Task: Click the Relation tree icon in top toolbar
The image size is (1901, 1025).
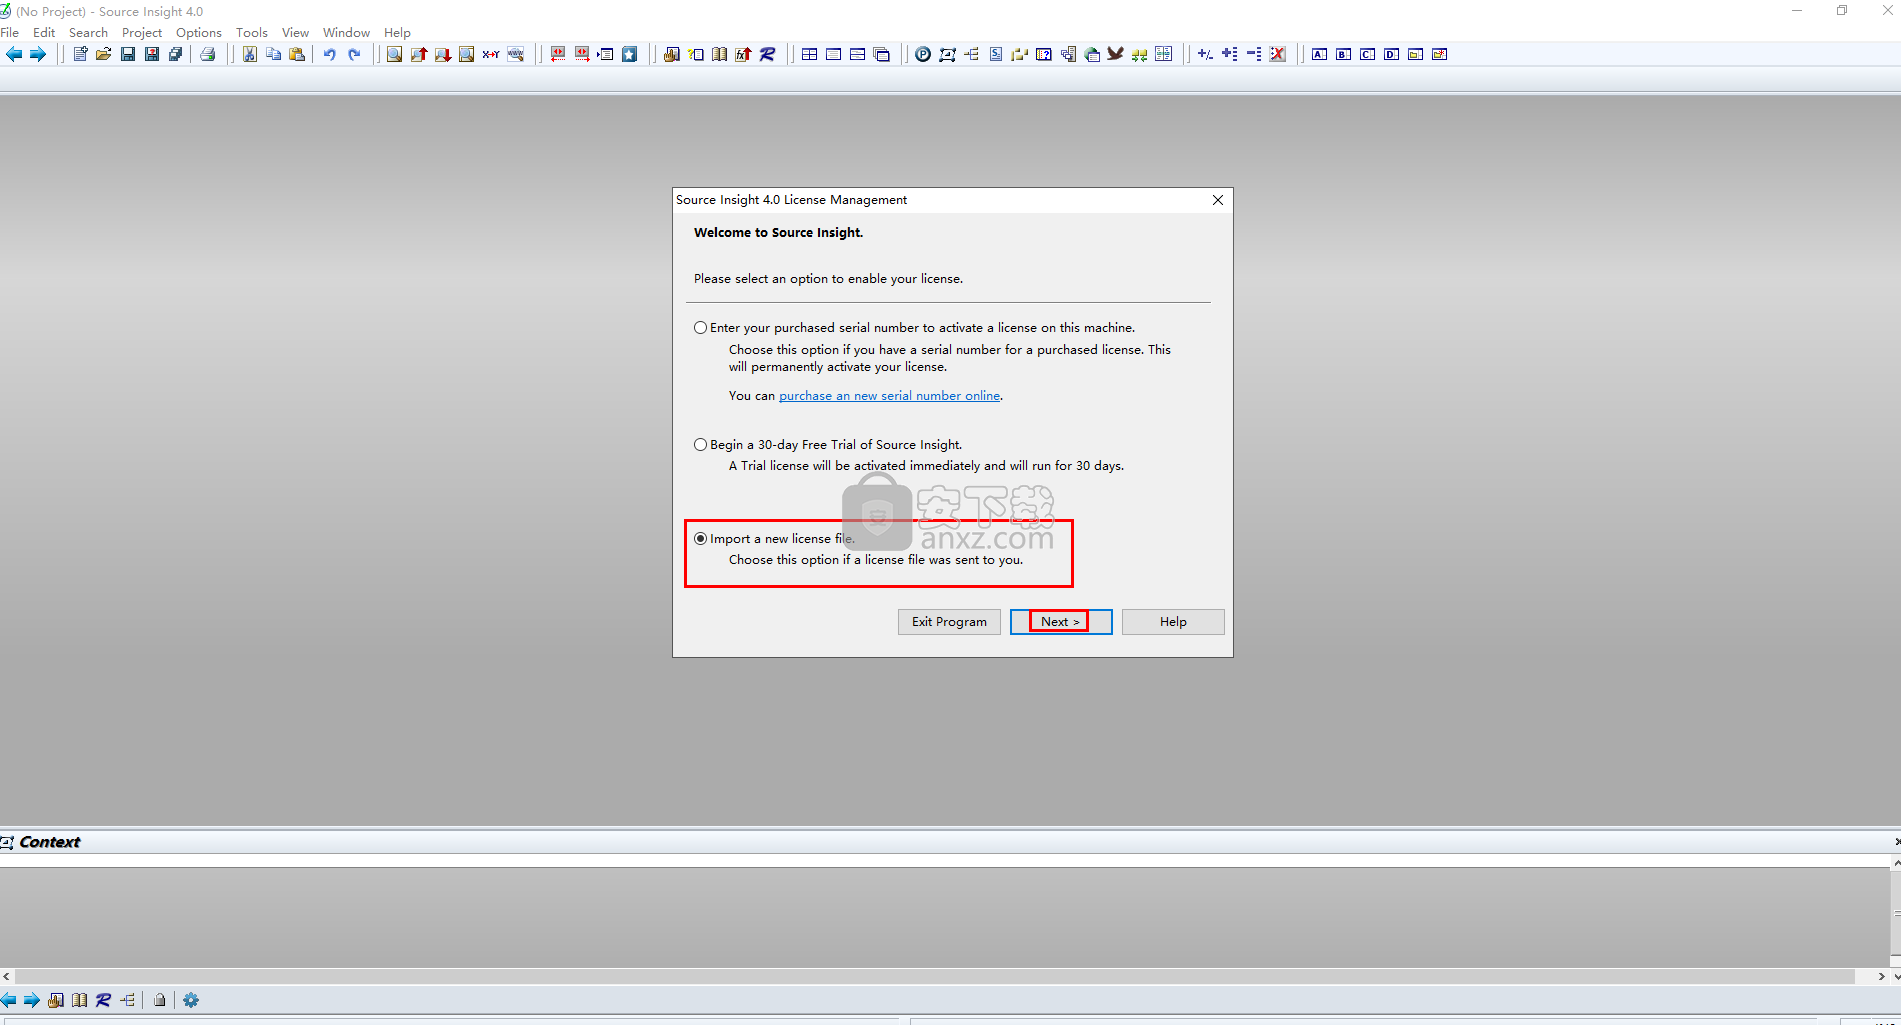Action: (x=972, y=54)
